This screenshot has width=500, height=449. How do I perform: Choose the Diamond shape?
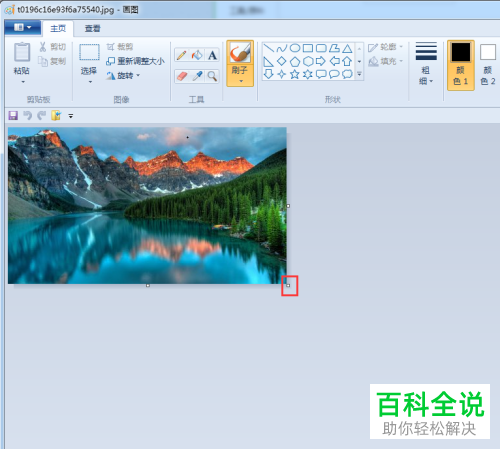tap(282, 61)
